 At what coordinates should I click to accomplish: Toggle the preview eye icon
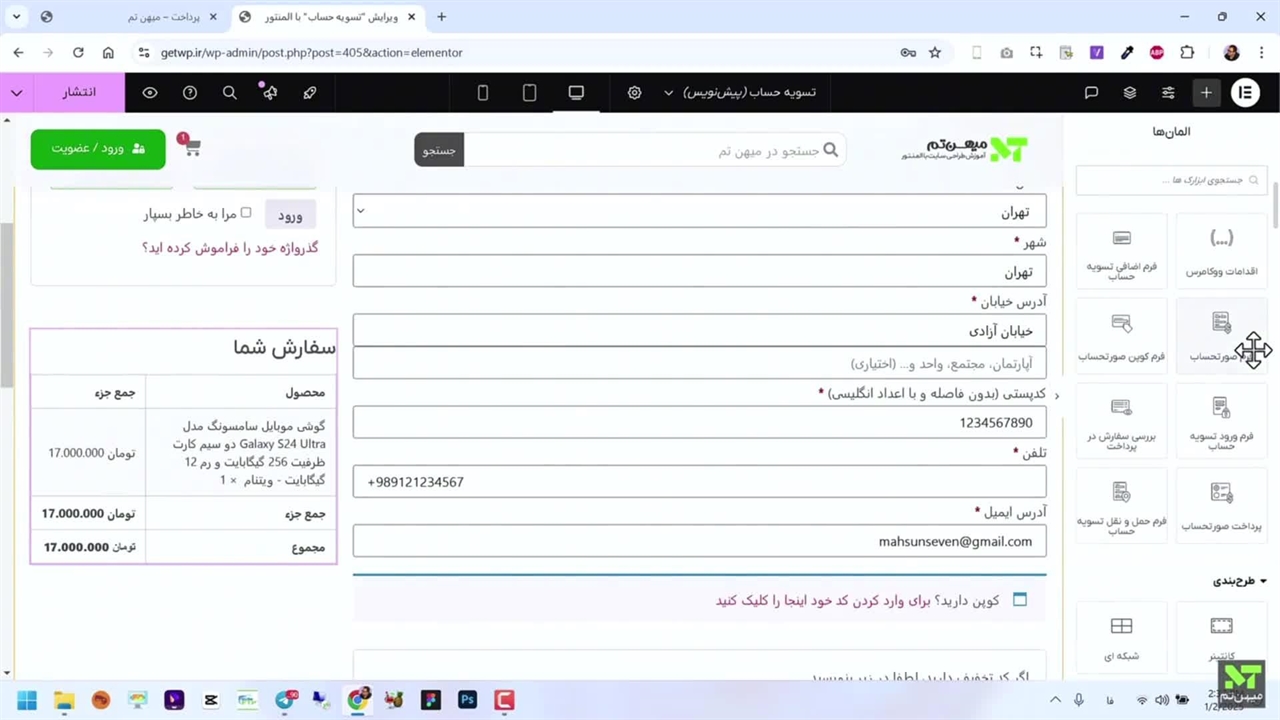150,92
